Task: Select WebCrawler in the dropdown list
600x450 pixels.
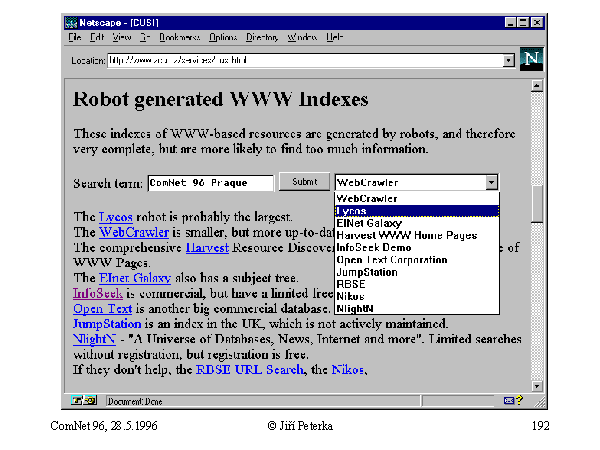Action: [x=417, y=199]
